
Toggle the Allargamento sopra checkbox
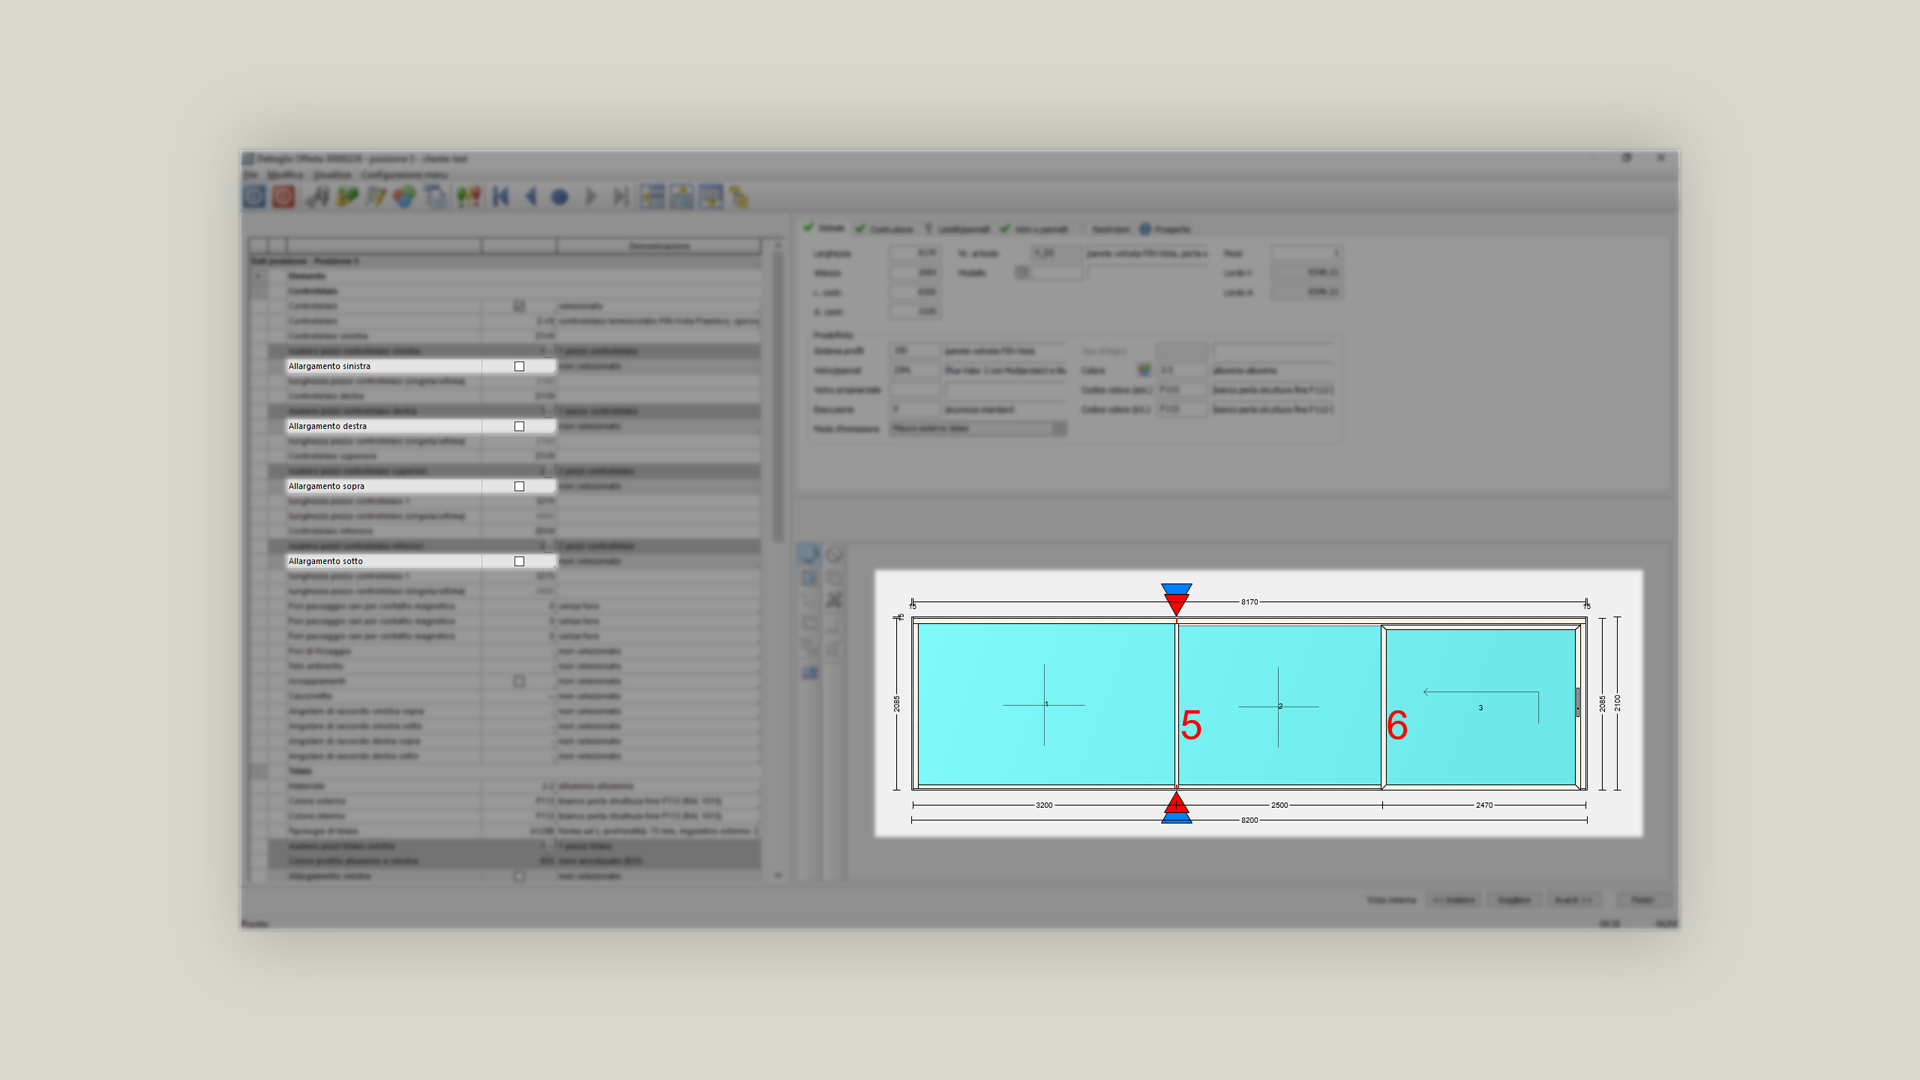point(519,486)
